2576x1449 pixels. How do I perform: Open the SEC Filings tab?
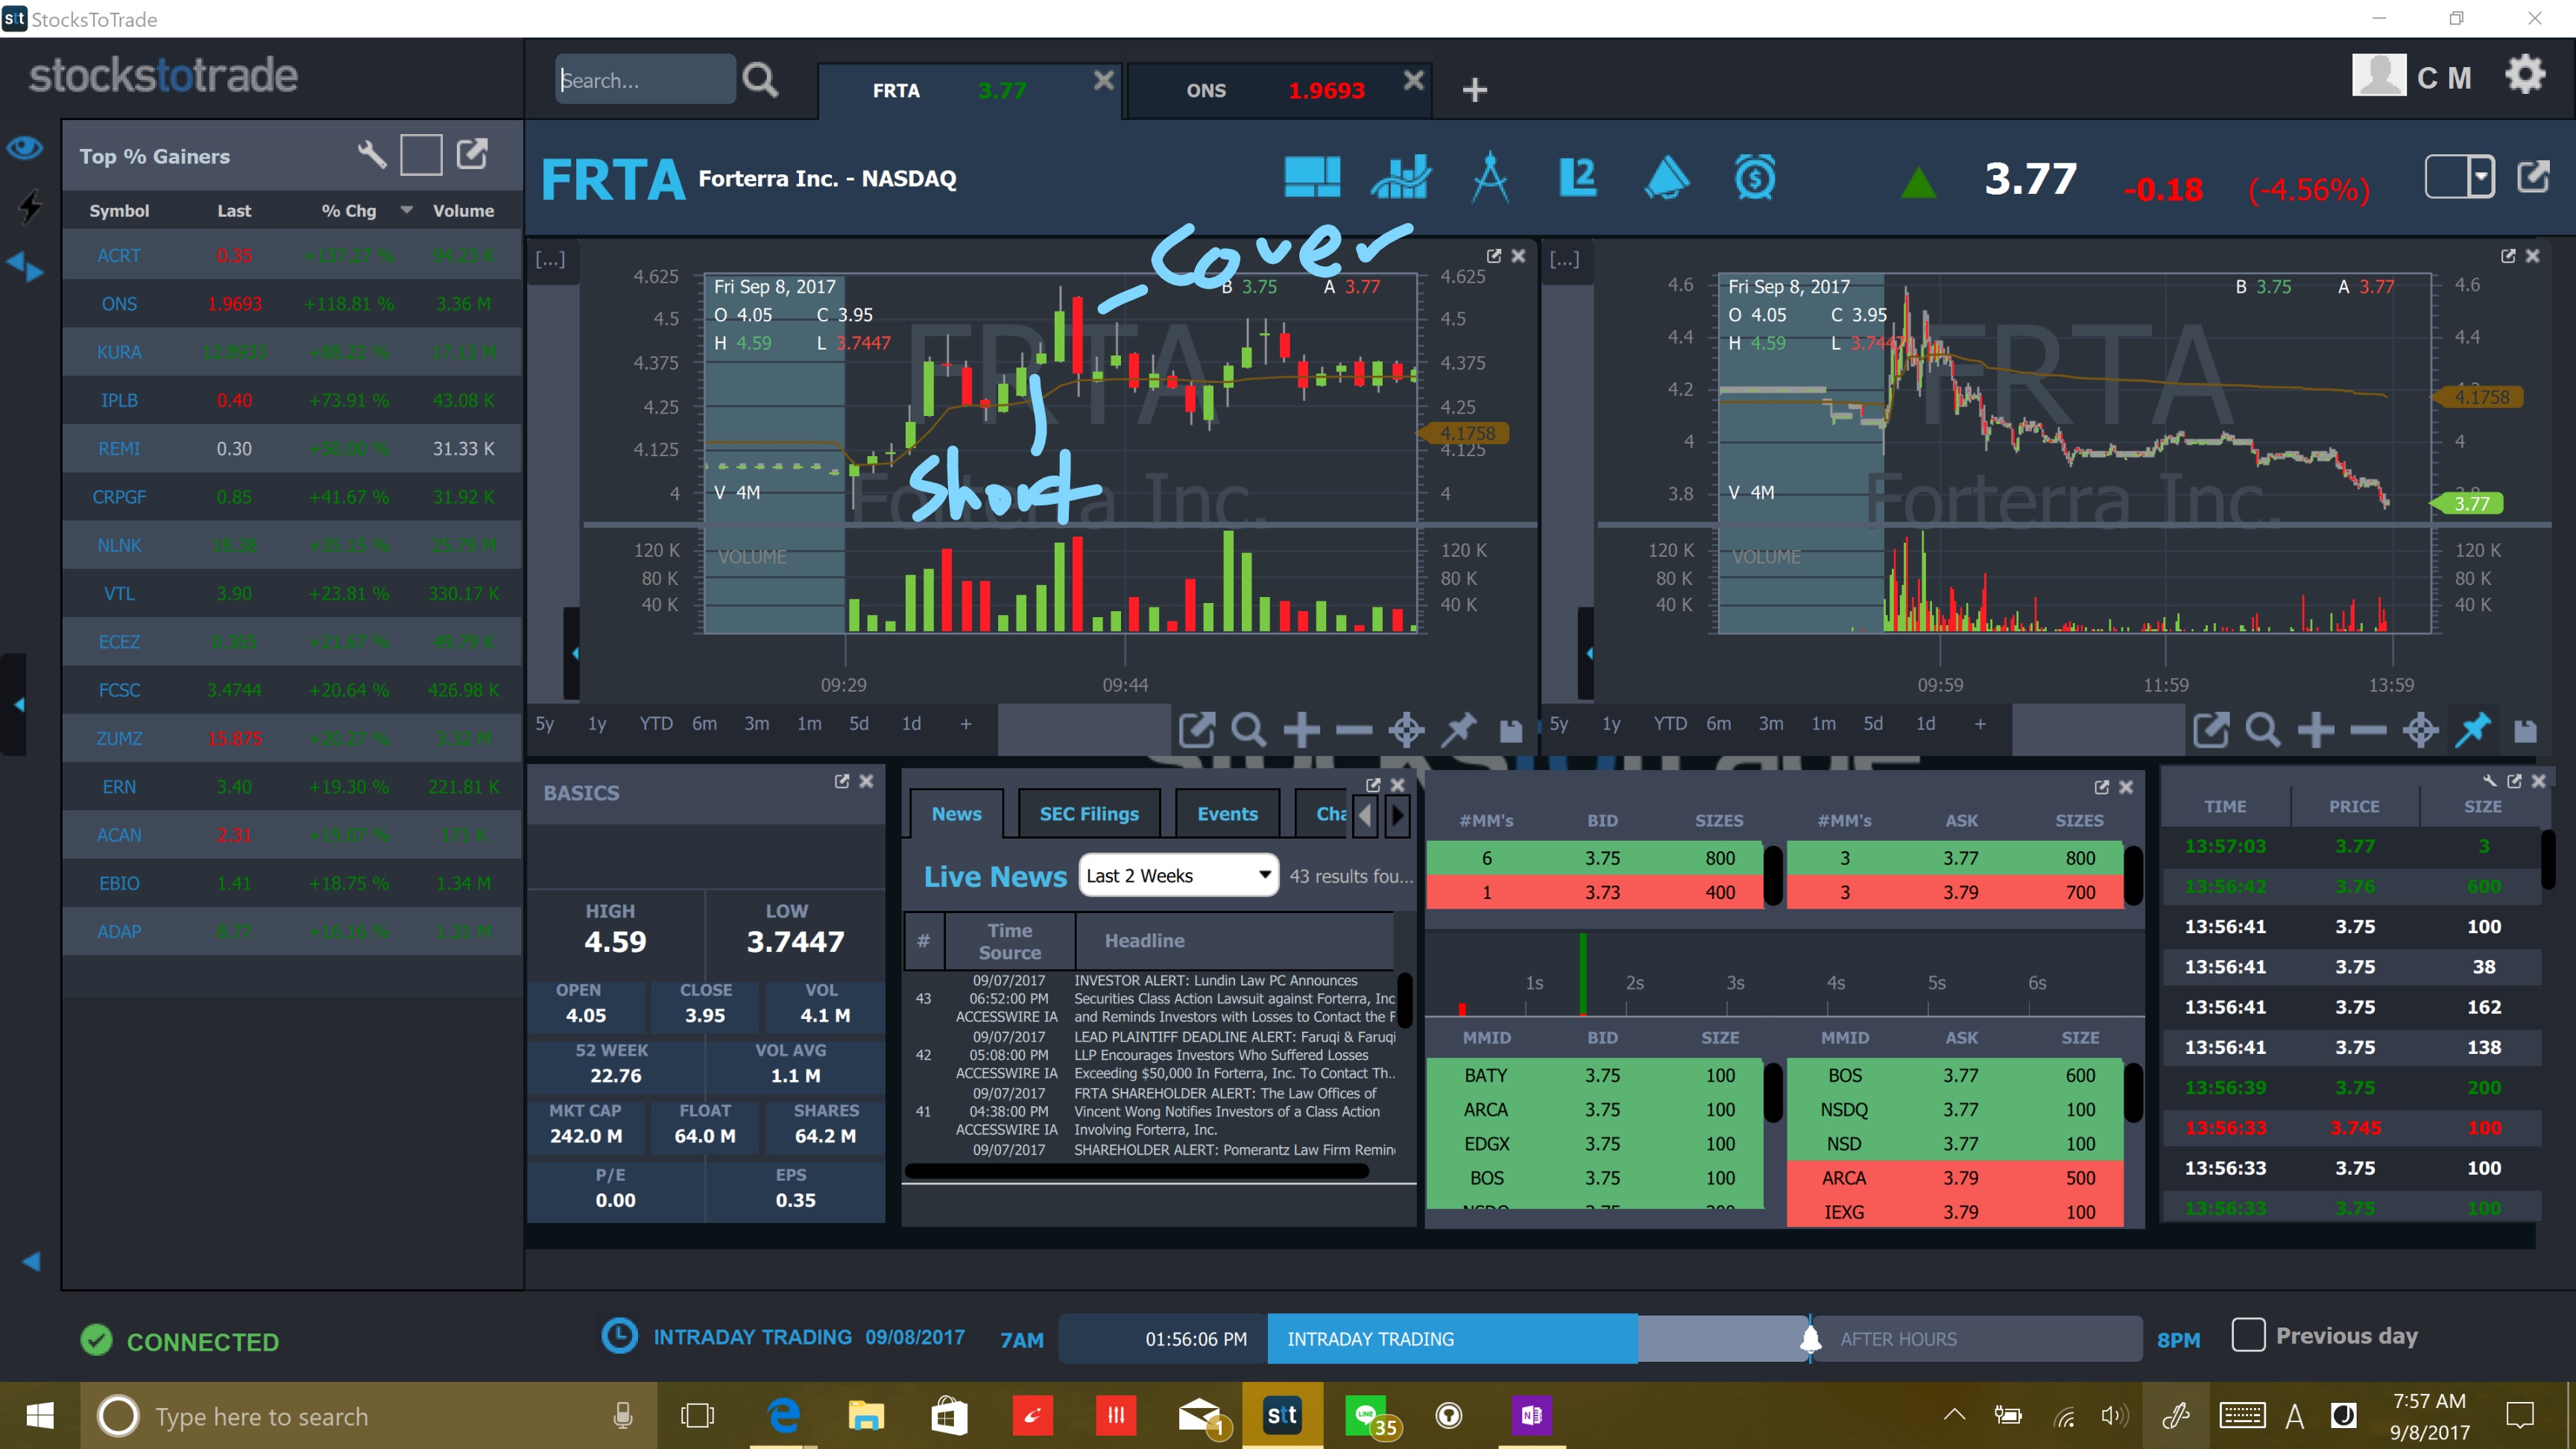(1089, 814)
